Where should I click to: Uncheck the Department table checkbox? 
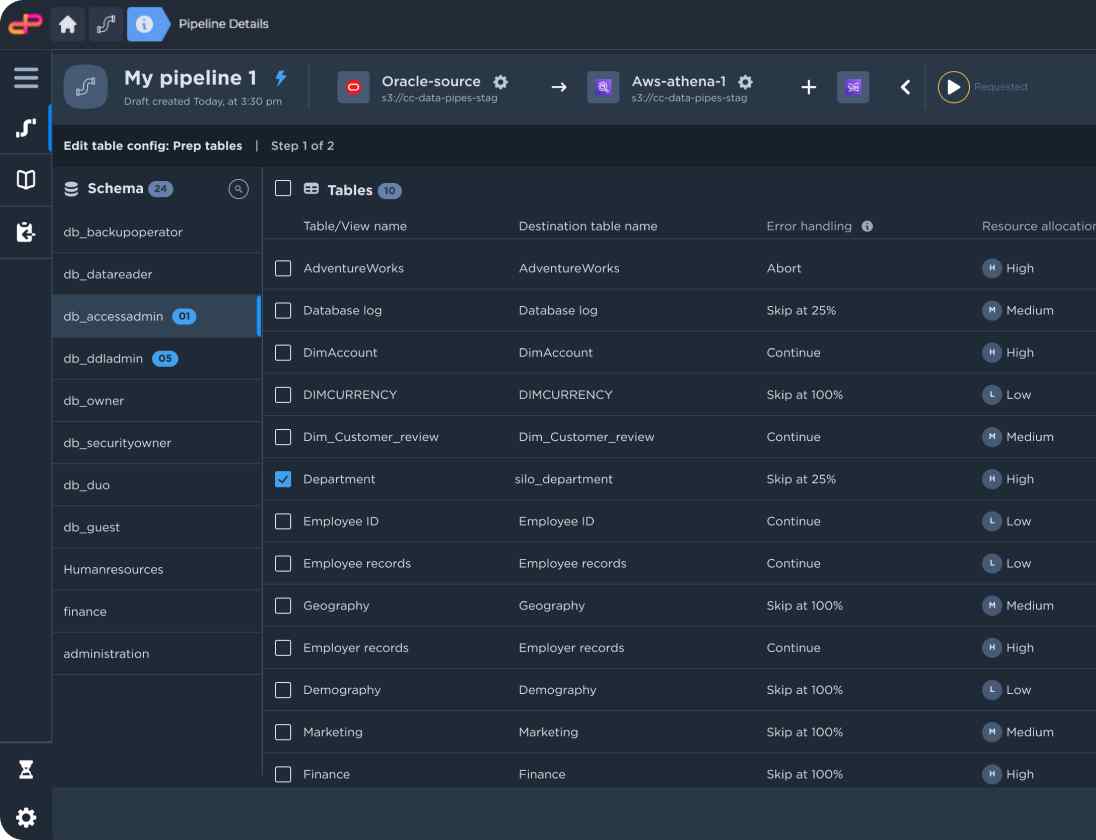click(283, 479)
